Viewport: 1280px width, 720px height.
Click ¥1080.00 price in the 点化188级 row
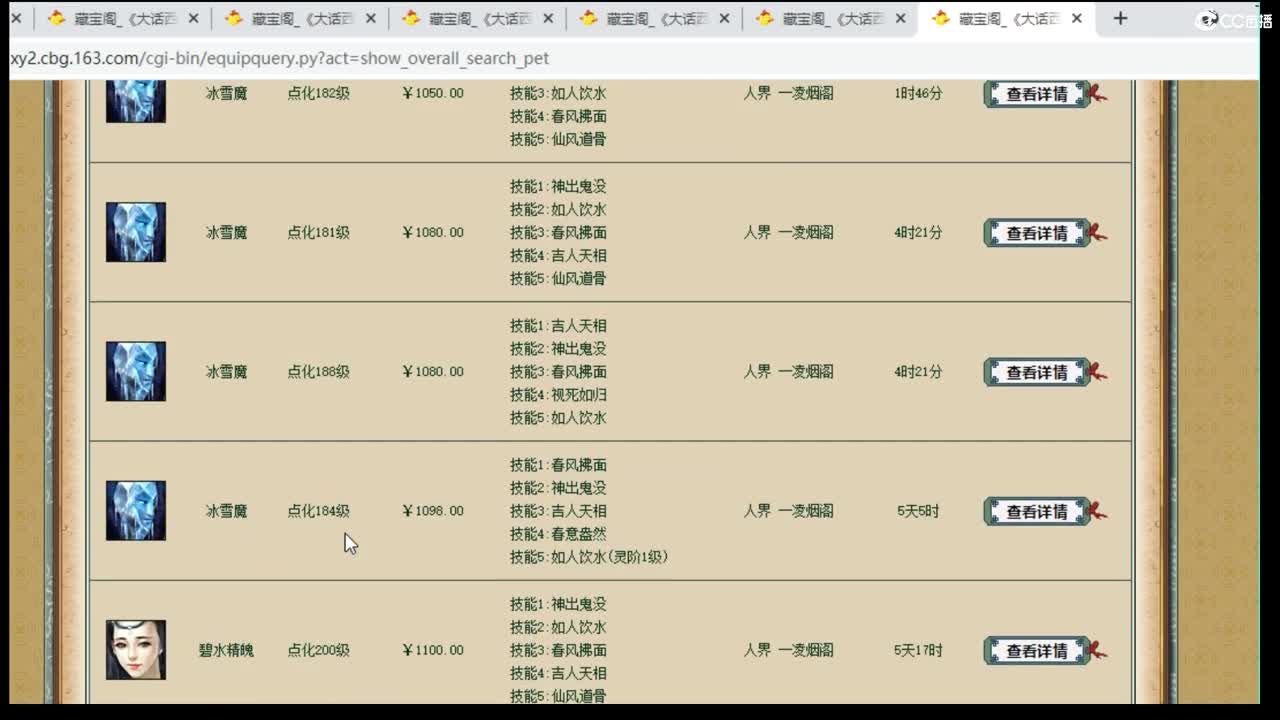[x=432, y=371]
